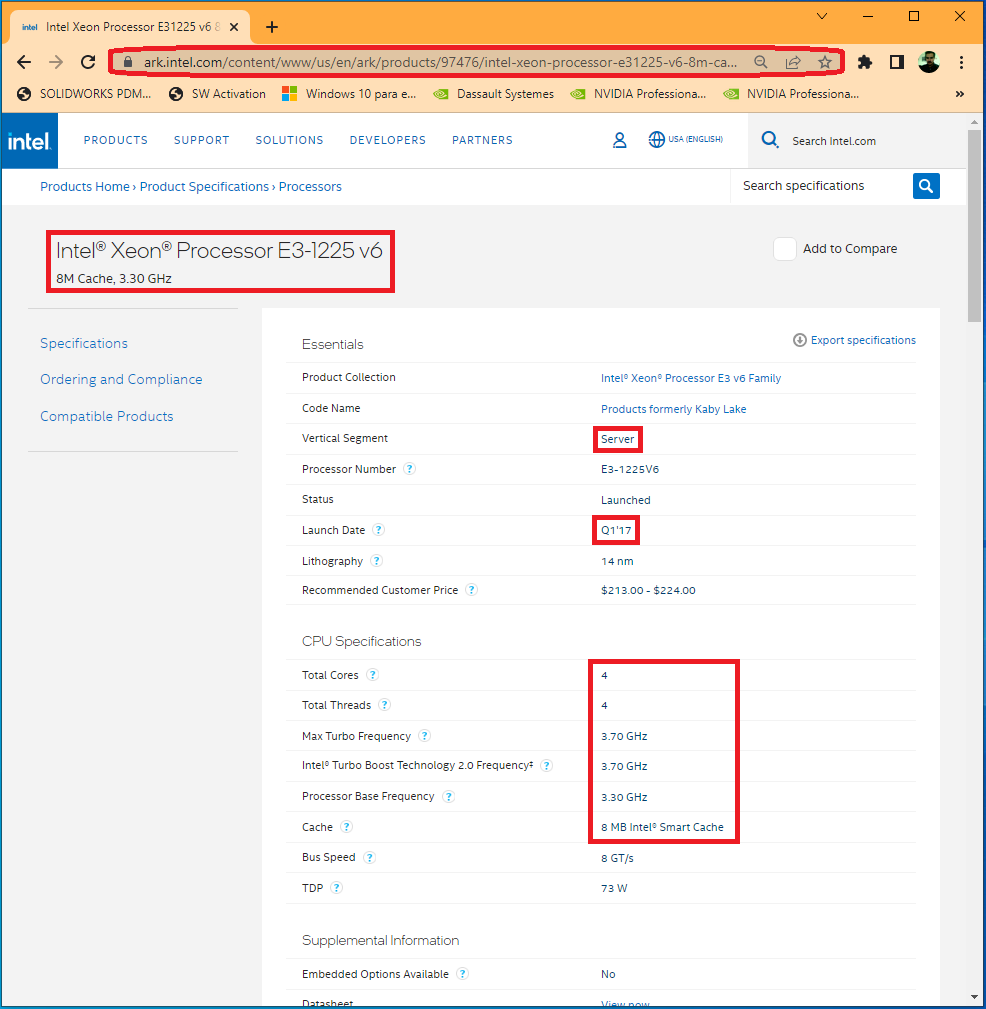Jump to Compatible Products section
Viewport: 986px width, 1009px height.
click(107, 416)
